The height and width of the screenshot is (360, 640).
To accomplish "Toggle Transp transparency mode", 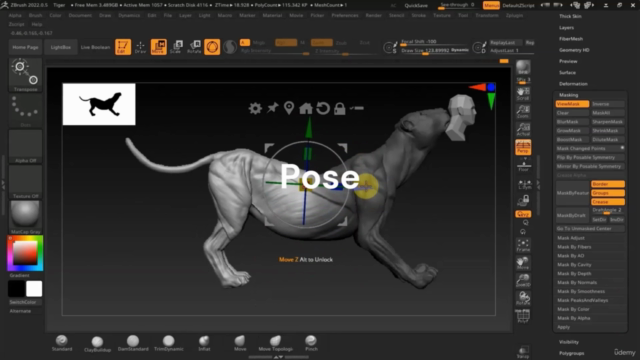I will (x=523, y=352).
